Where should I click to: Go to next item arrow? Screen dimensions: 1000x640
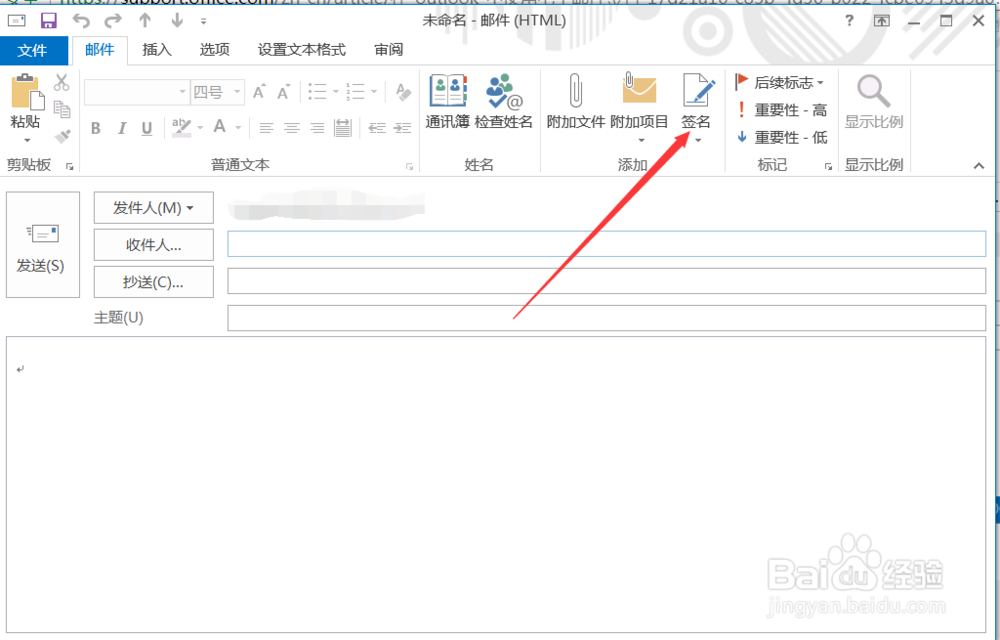(177, 21)
